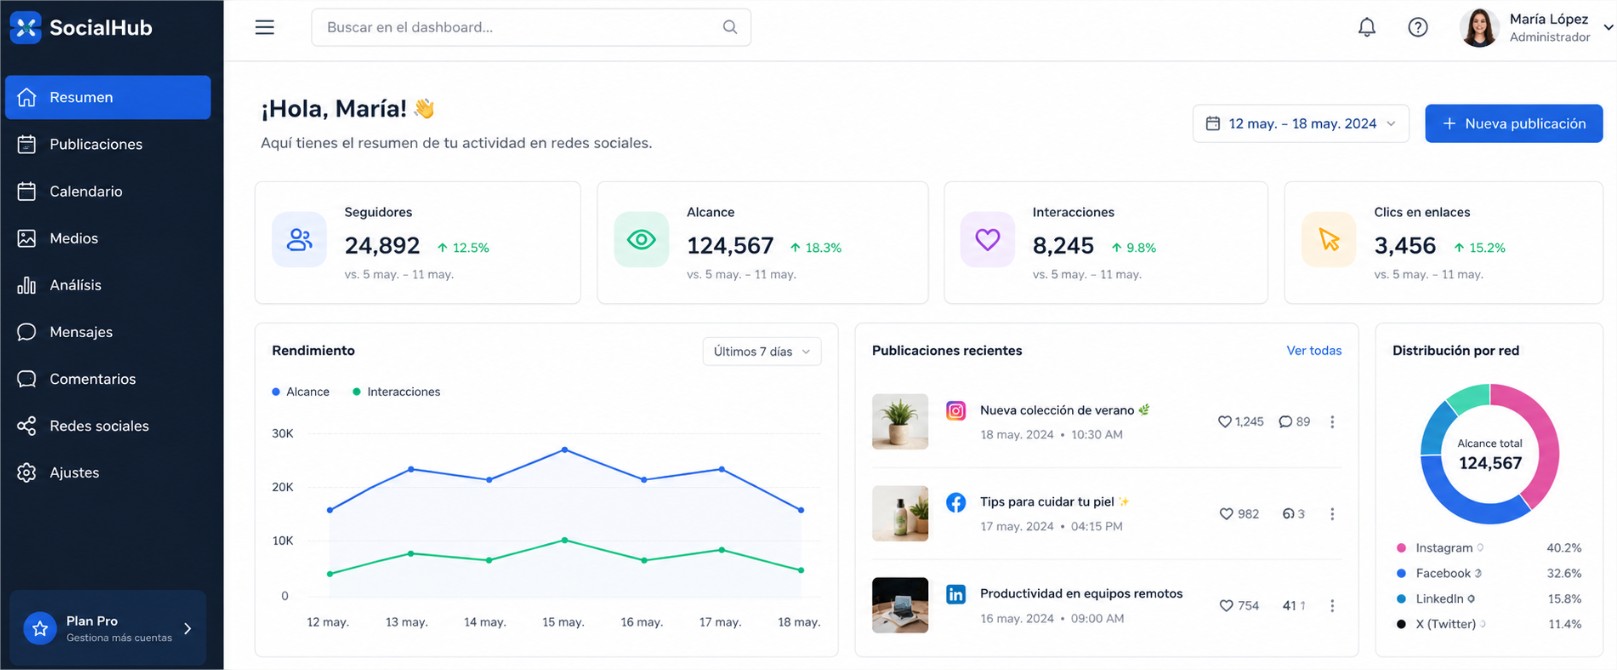Click the Alcance eye icon
The image size is (1617, 670).
point(641,239)
